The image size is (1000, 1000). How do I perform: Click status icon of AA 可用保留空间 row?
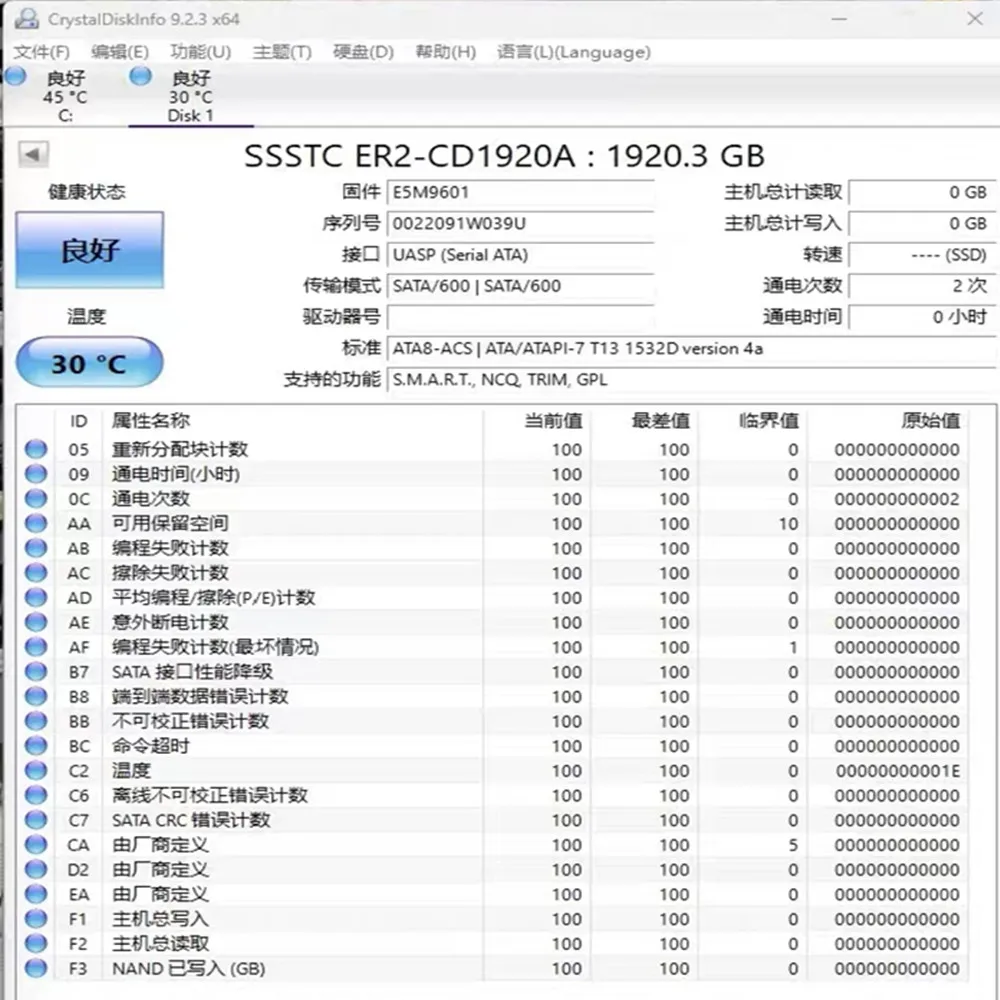click(x=36, y=524)
